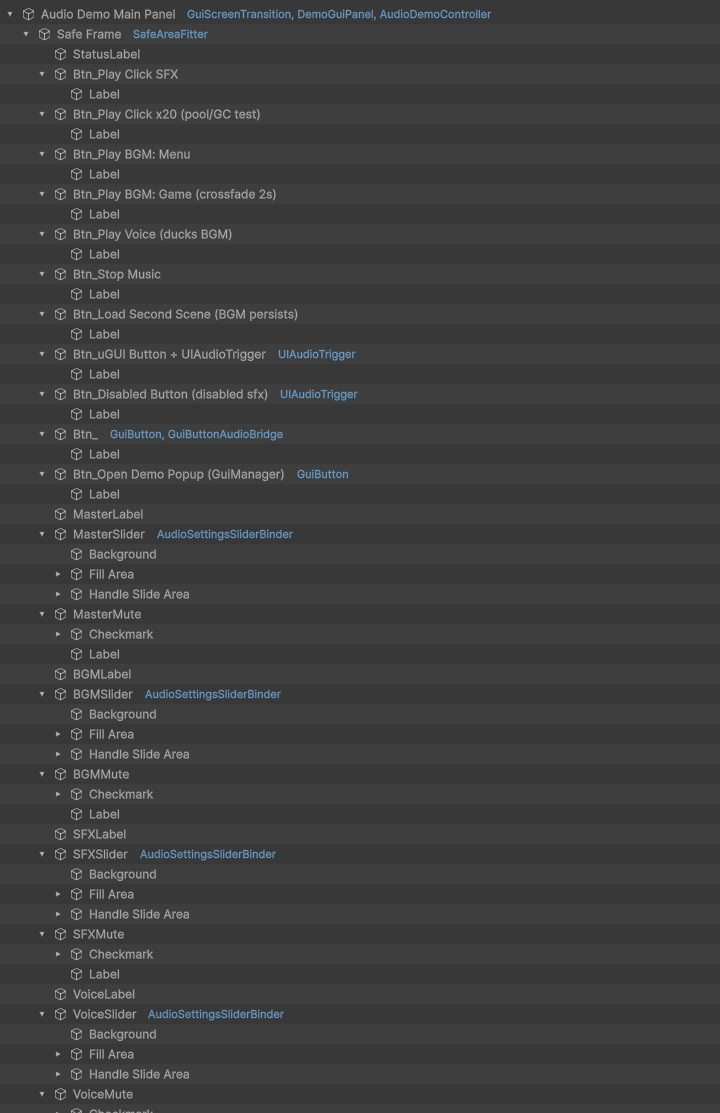Select the StatusLabel row
Viewport: 720px width, 1113px height.
click(x=360, y=54)
